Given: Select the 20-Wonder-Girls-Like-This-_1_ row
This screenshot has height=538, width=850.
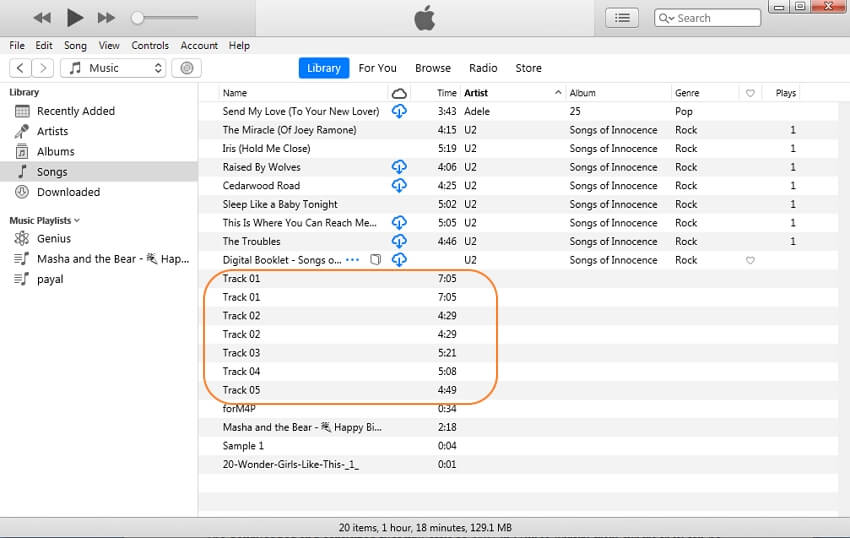Looking at the screenshot, I should point(518,464).
